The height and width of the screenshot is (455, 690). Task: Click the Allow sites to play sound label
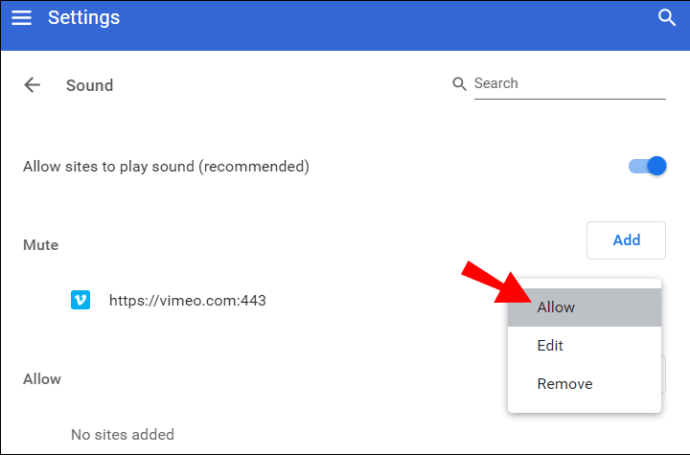[166, 166]
